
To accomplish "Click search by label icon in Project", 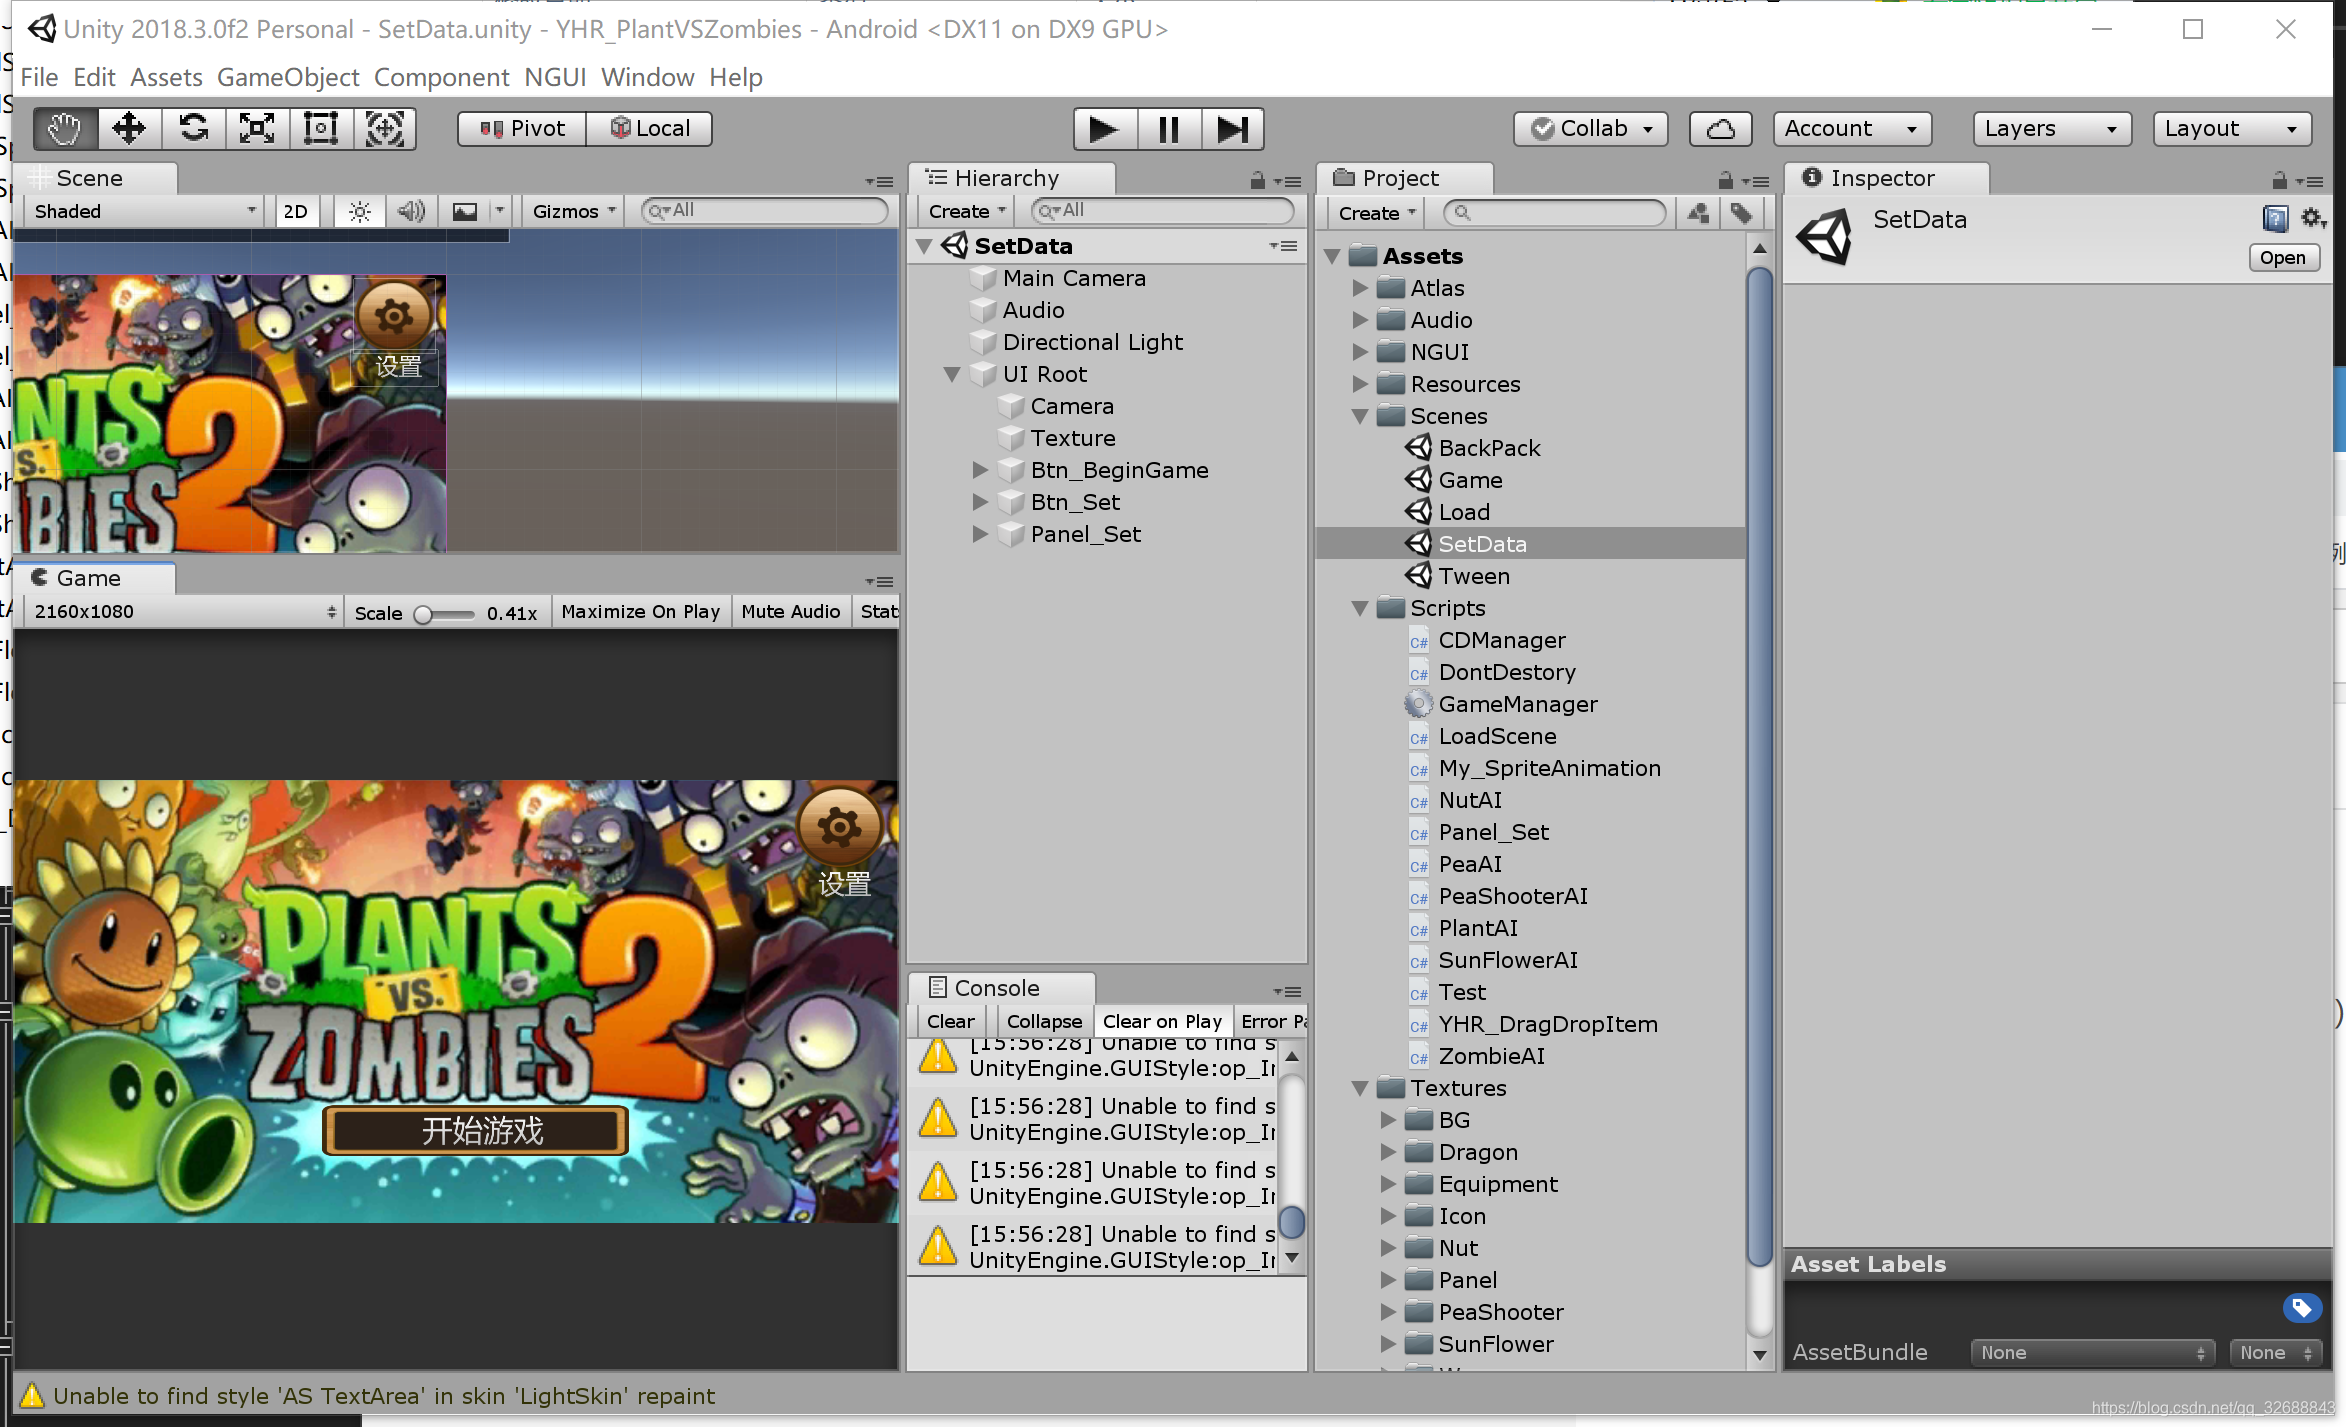I will tap(1741, 213).
